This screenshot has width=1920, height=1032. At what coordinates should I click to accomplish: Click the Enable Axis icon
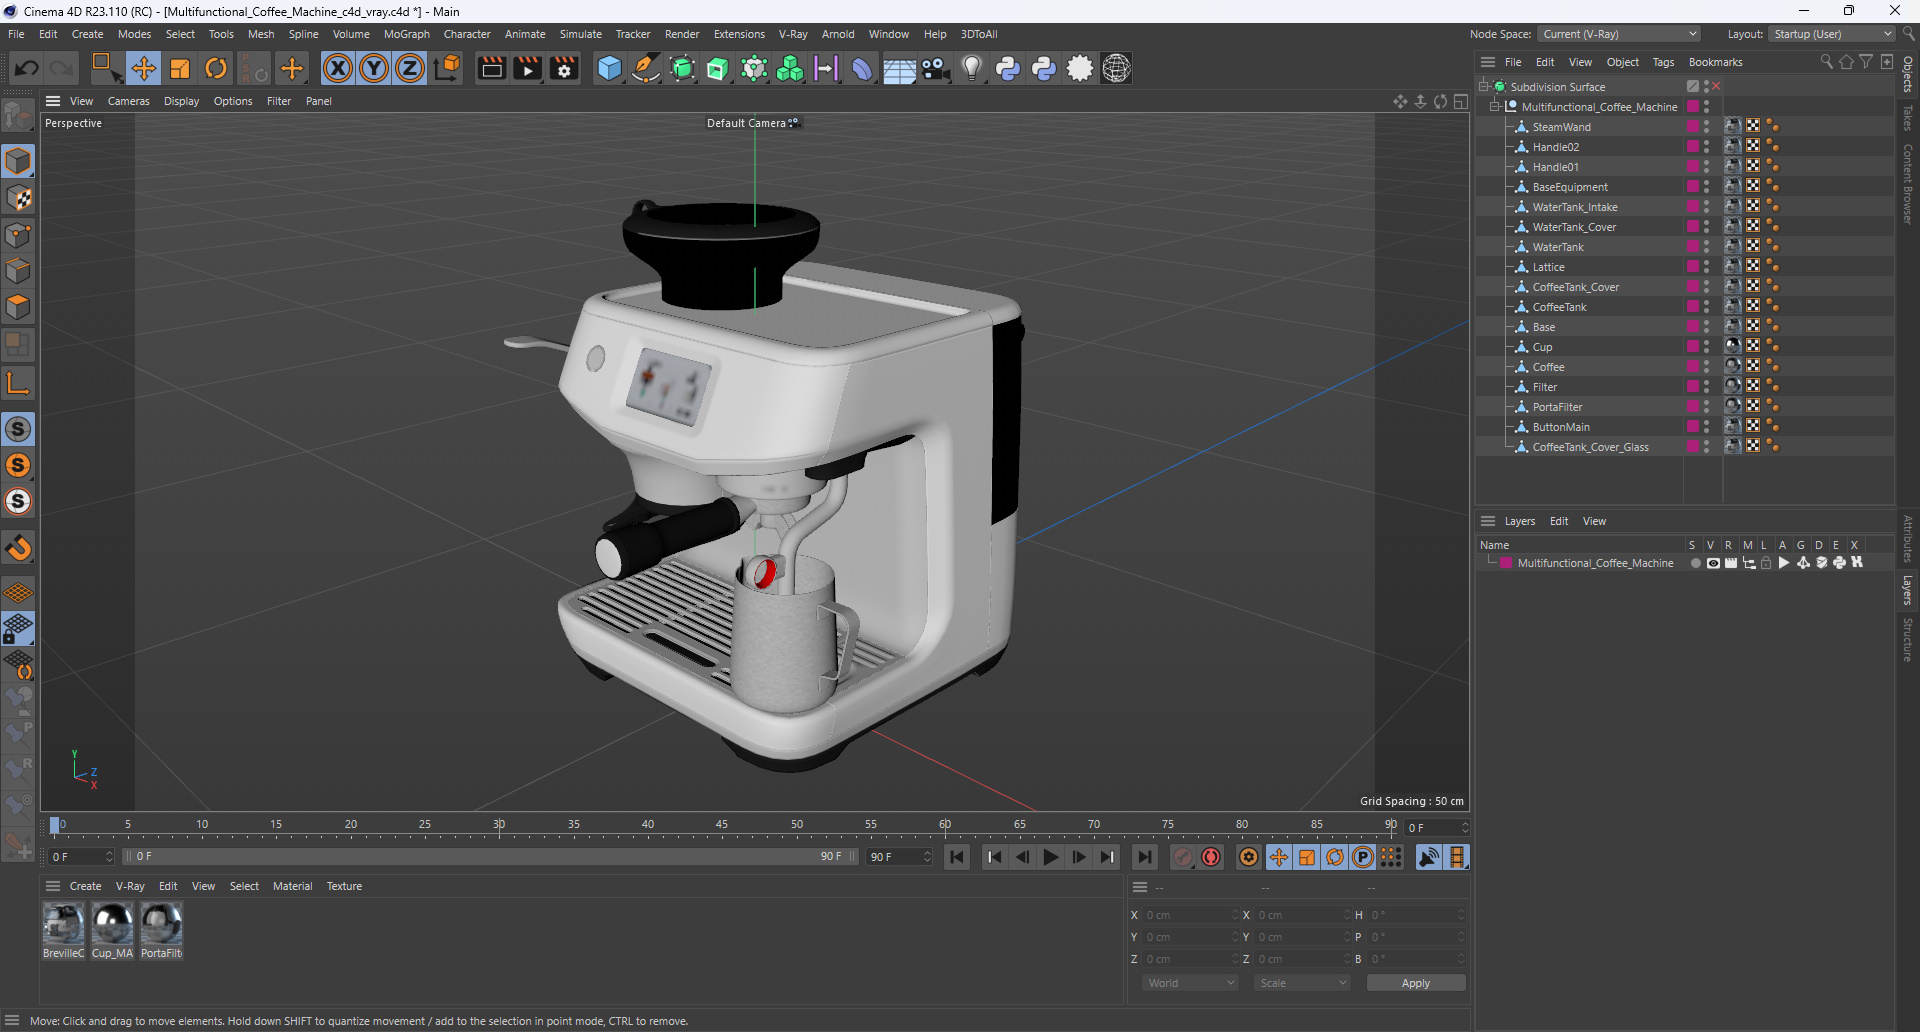coord(18,383)
